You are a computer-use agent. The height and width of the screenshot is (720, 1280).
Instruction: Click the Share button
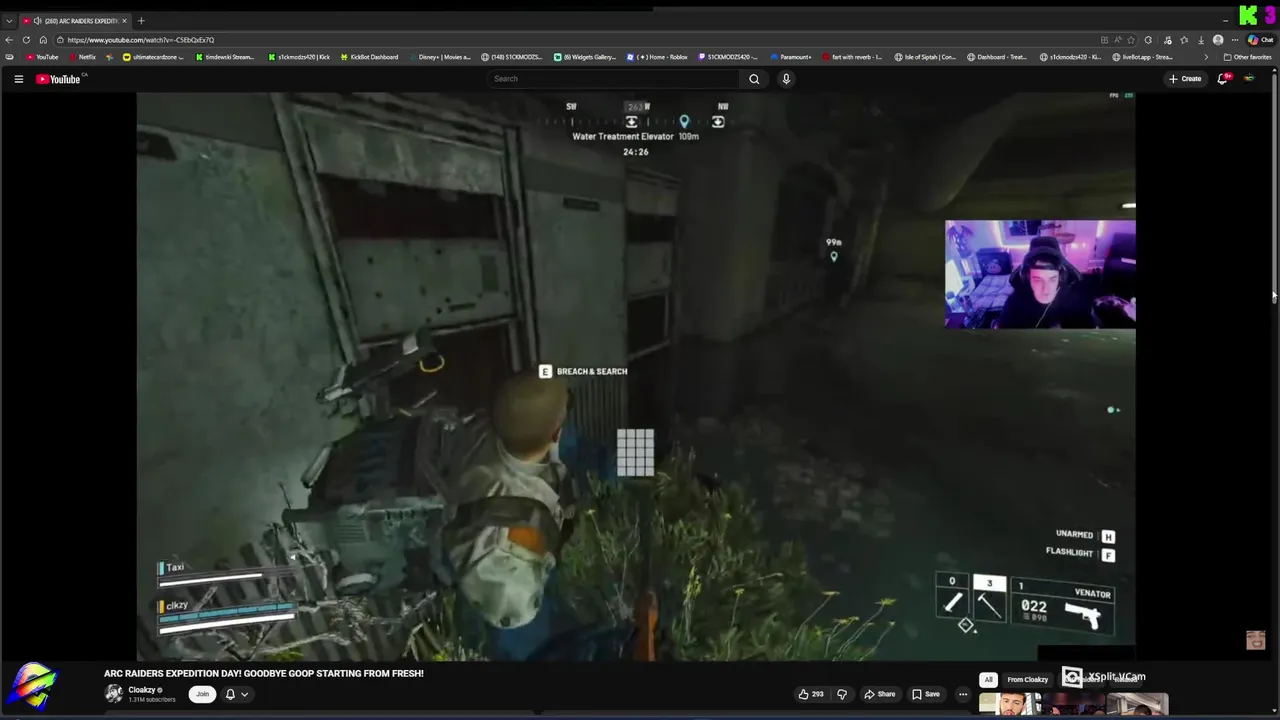click(x=880, y=694)
